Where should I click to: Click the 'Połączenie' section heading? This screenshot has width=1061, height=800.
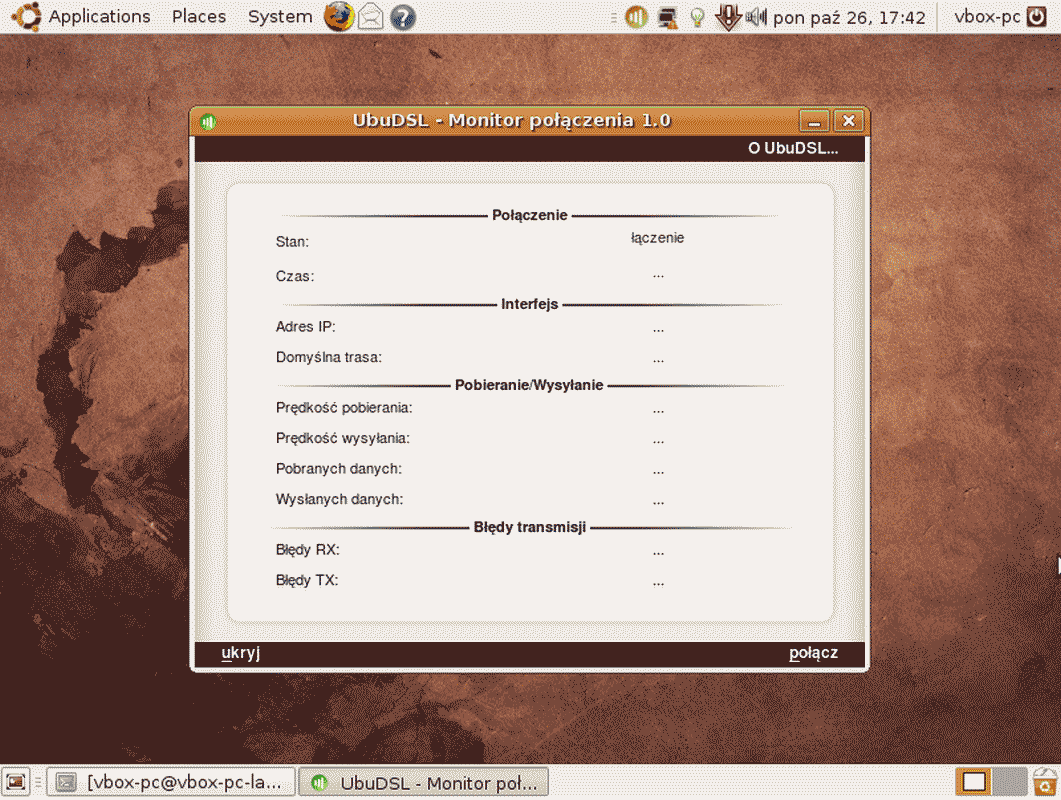click(529, 215)
